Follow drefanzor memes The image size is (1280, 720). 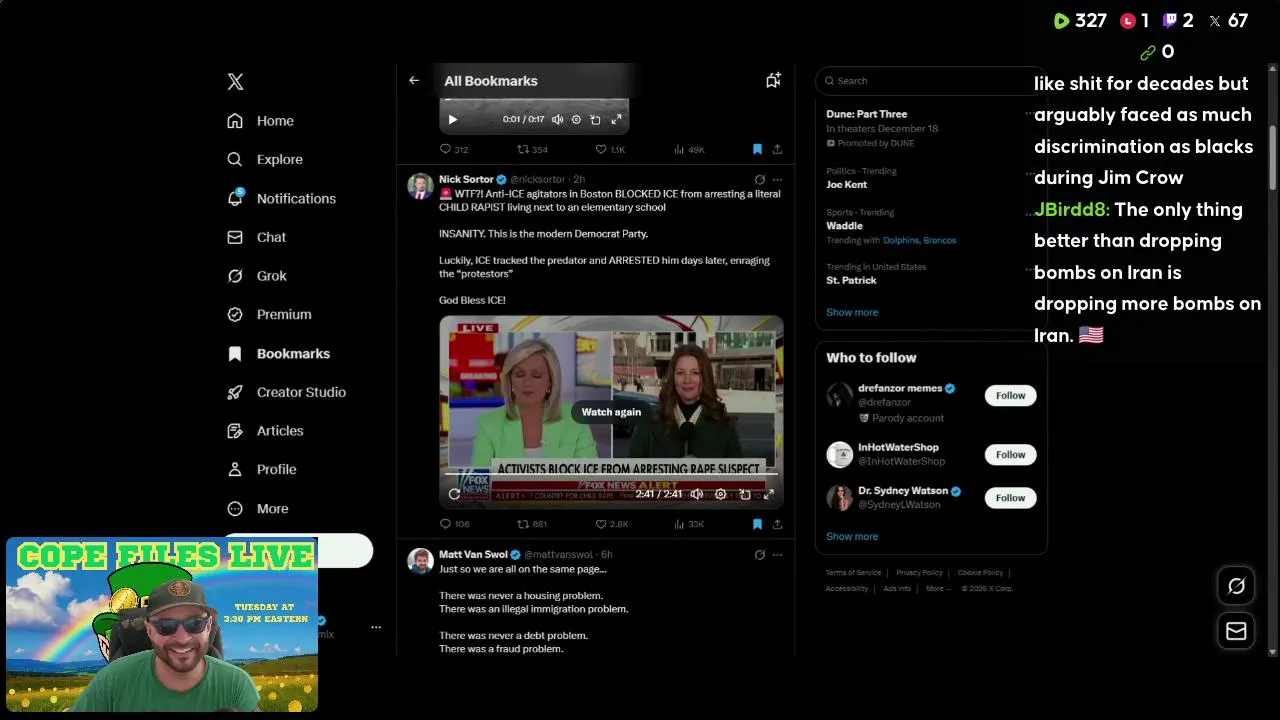click(x=1010, y=395)
